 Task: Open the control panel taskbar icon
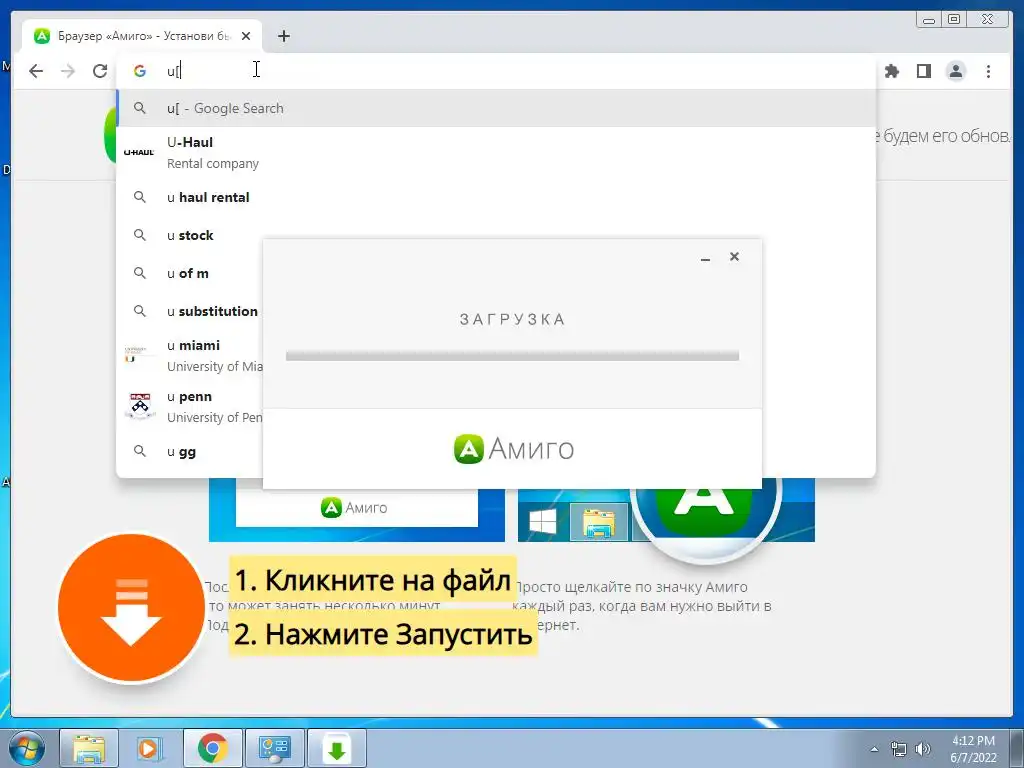pos(274,748)
